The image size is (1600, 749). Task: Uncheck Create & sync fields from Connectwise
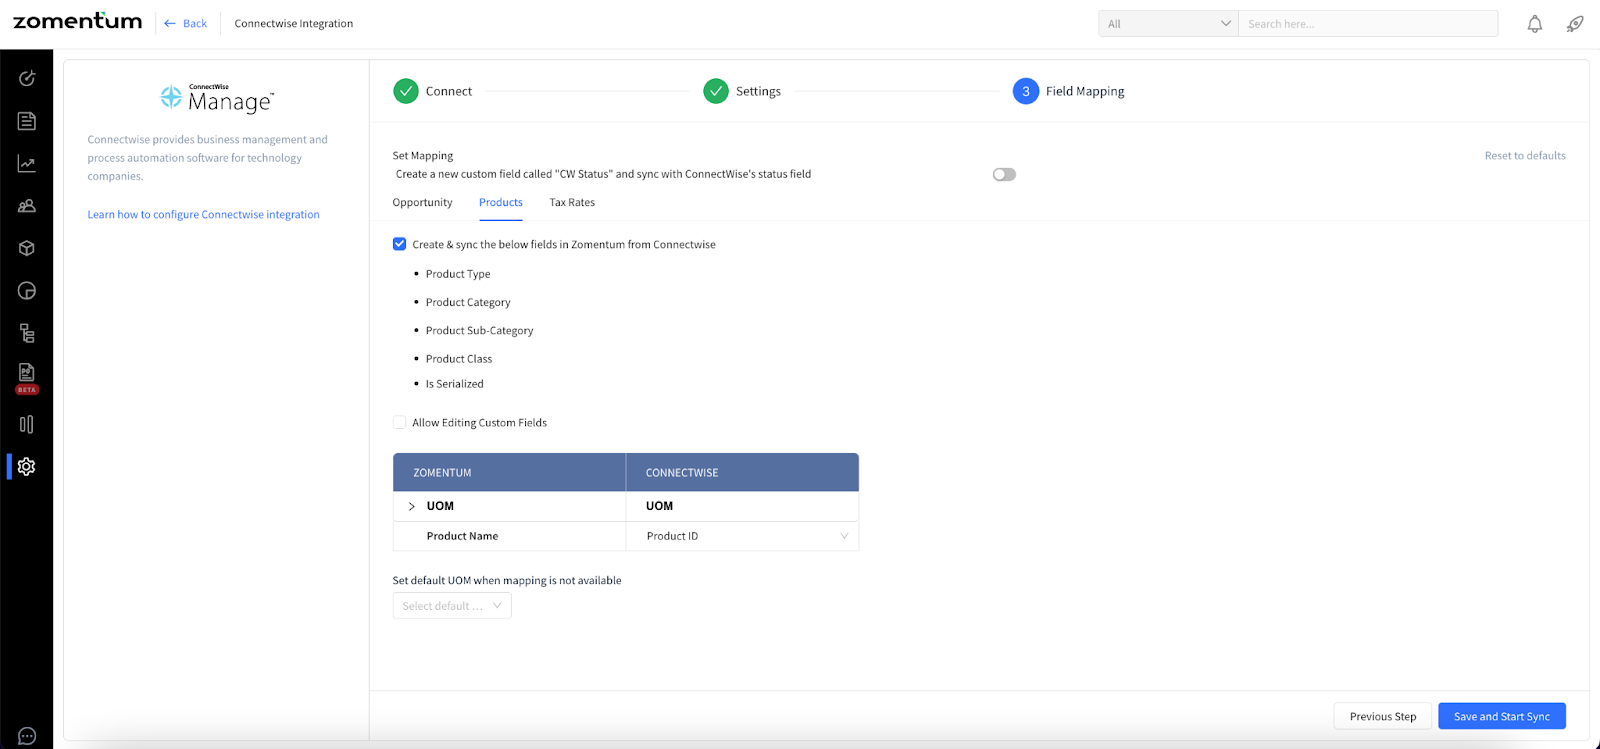399,244
